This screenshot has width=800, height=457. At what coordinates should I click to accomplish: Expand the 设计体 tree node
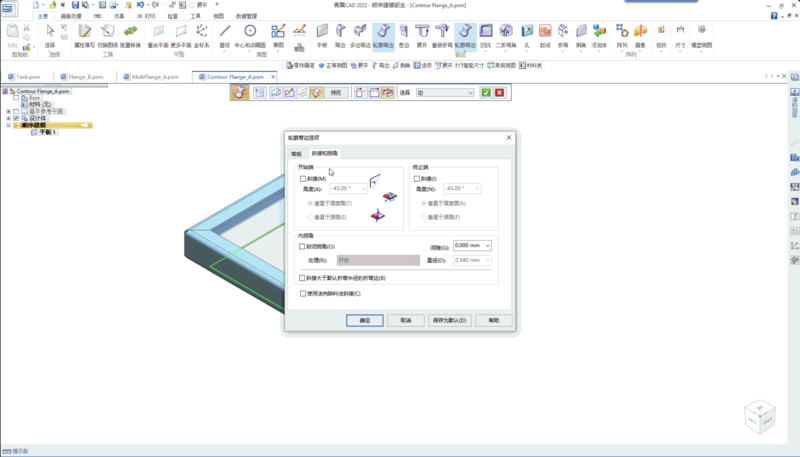tap(8, 118)
